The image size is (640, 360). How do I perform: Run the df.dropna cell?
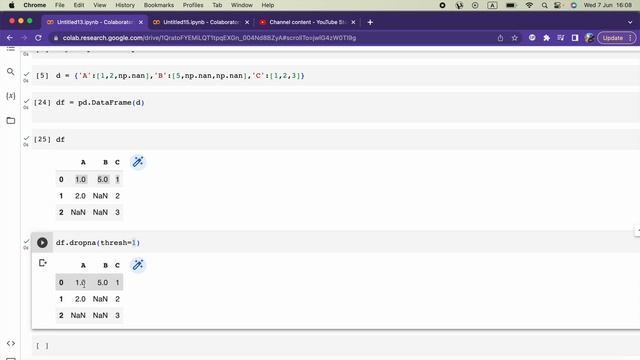(42, 242)
